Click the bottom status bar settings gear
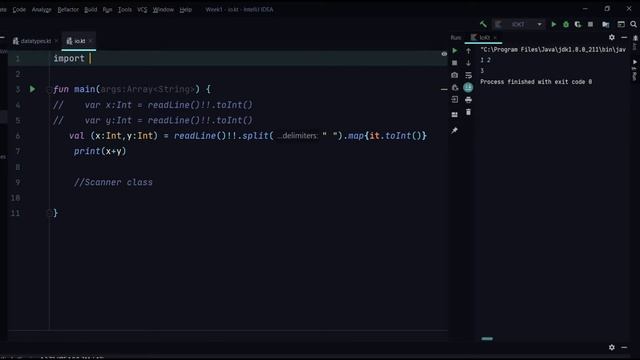This screenshot has width=640, height=360. click(611, 347)
